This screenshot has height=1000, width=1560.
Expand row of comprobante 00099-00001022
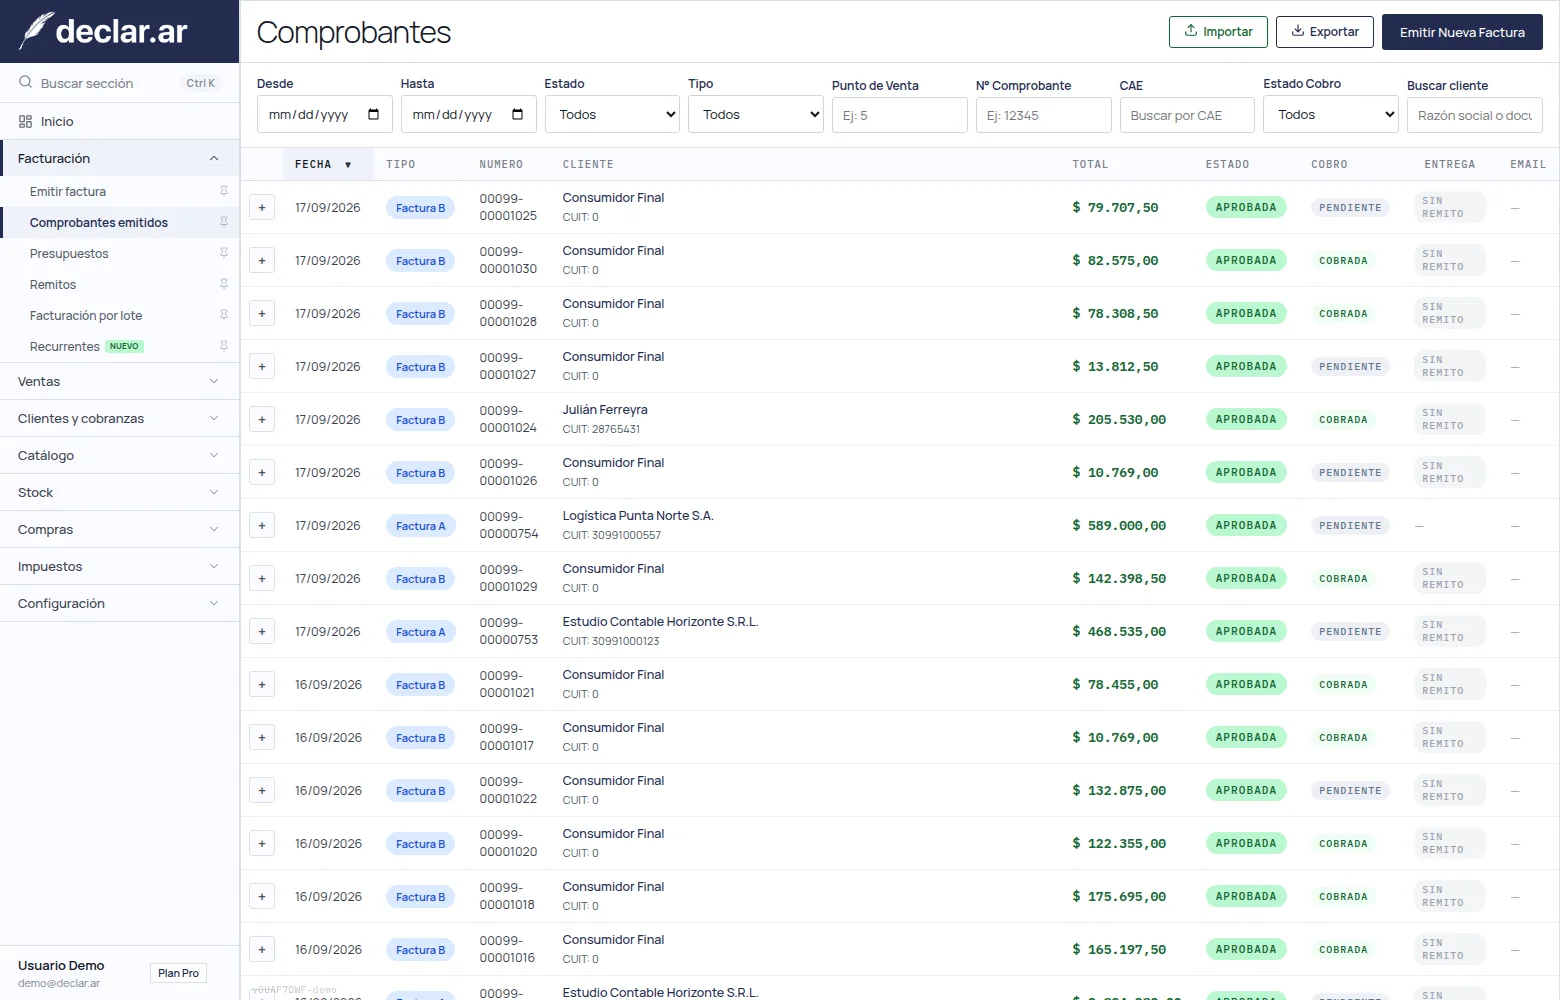[x=262, y=791]
